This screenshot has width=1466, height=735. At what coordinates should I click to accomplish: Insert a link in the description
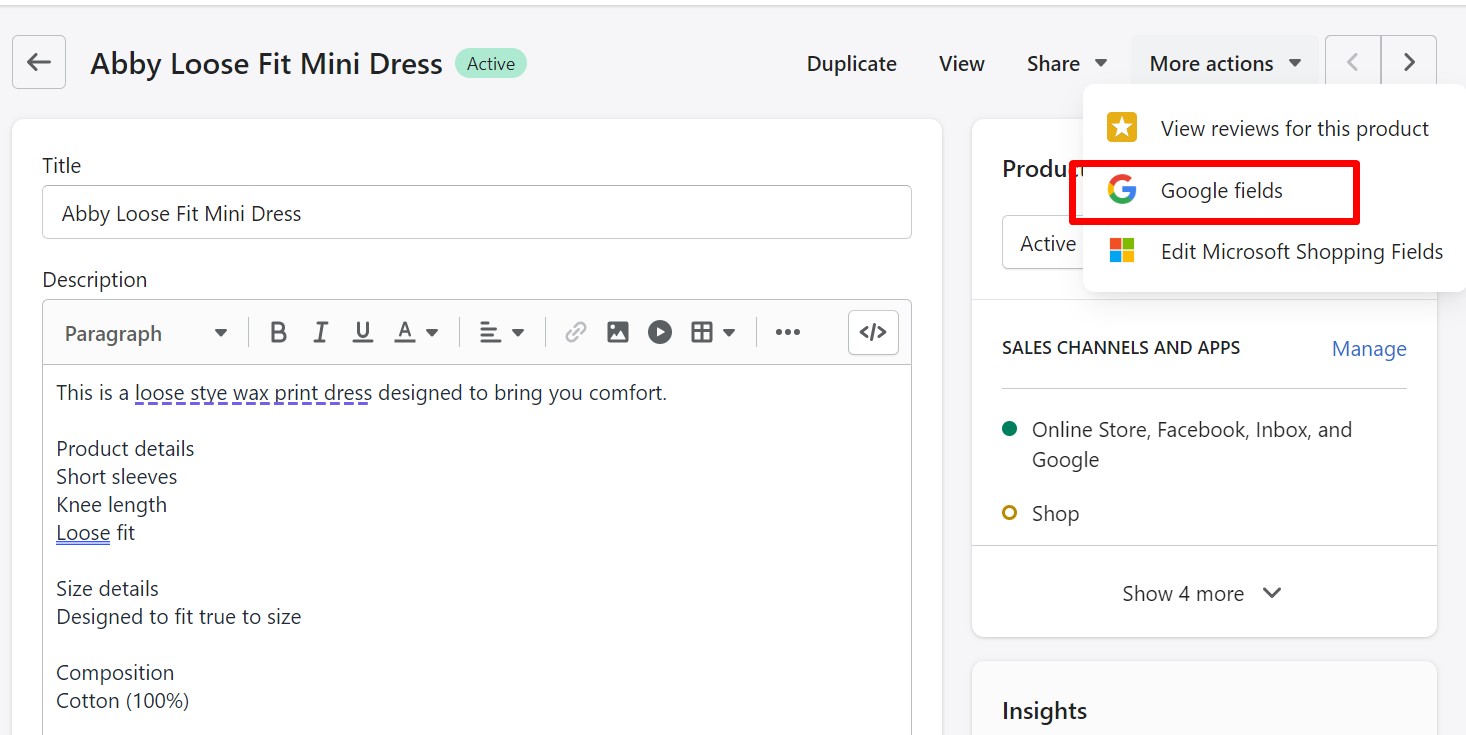(575, 333)
